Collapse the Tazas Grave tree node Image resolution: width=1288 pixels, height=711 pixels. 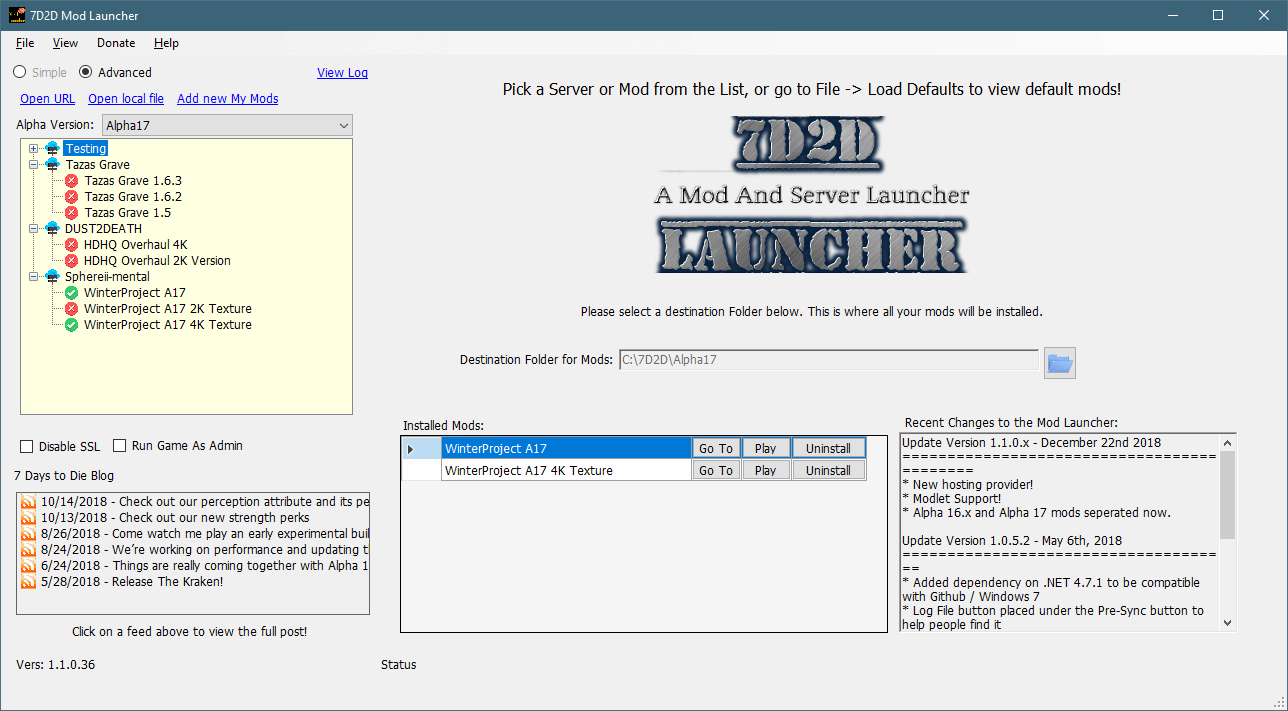(33, 165)
